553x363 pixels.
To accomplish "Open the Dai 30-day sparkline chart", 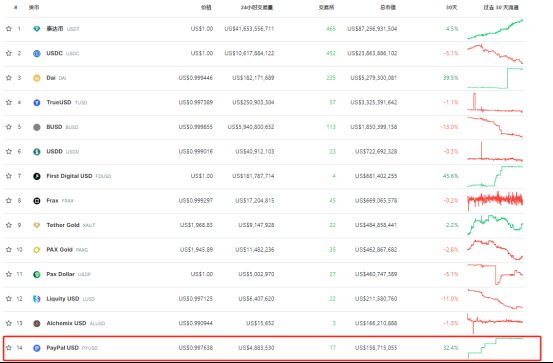I will 495,78.
